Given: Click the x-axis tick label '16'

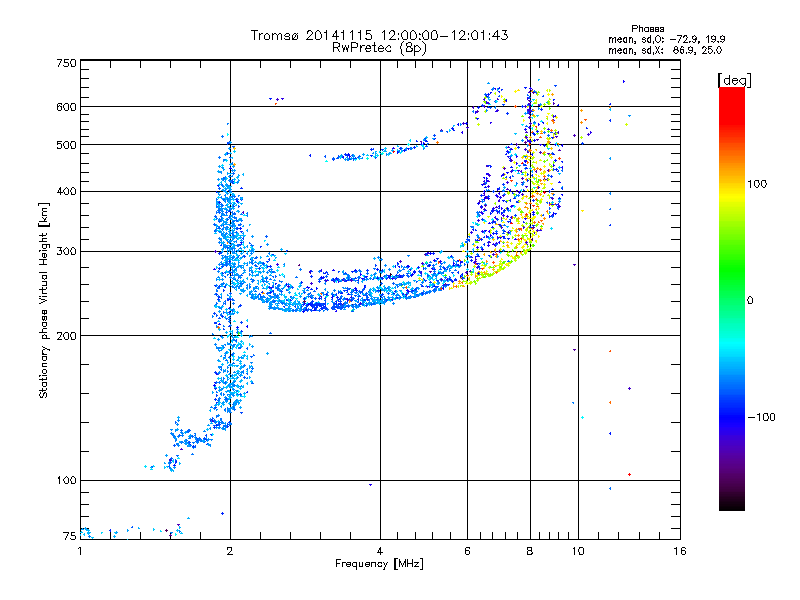Looking at the screenshot, I should 680,551.
